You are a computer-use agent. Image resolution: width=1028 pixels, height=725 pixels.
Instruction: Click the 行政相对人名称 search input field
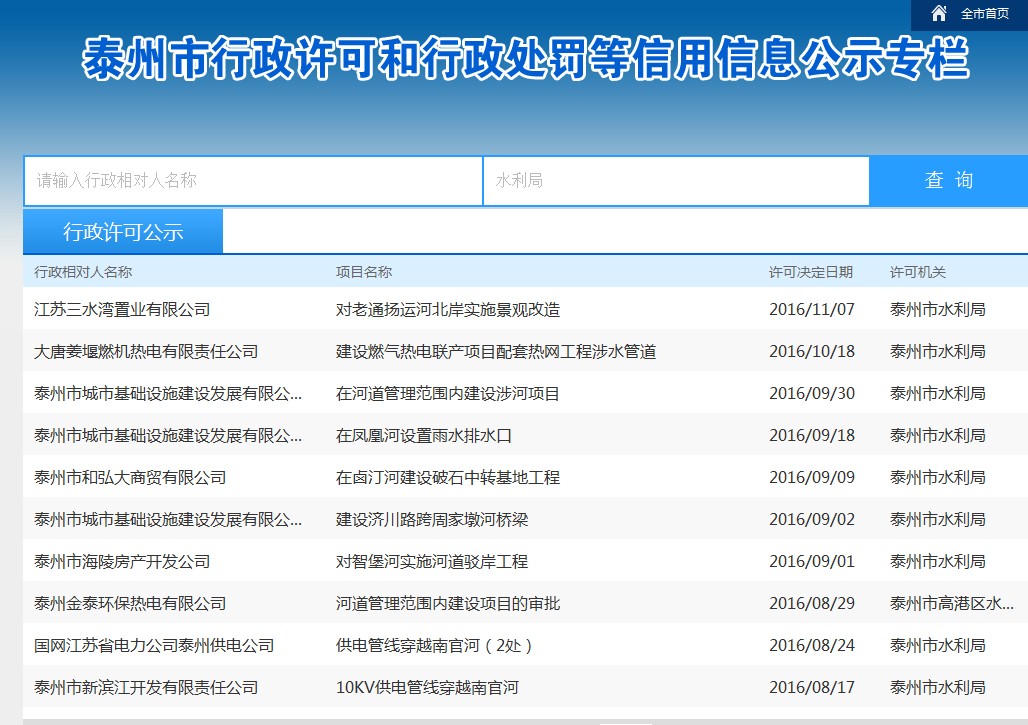pos(253,181)
